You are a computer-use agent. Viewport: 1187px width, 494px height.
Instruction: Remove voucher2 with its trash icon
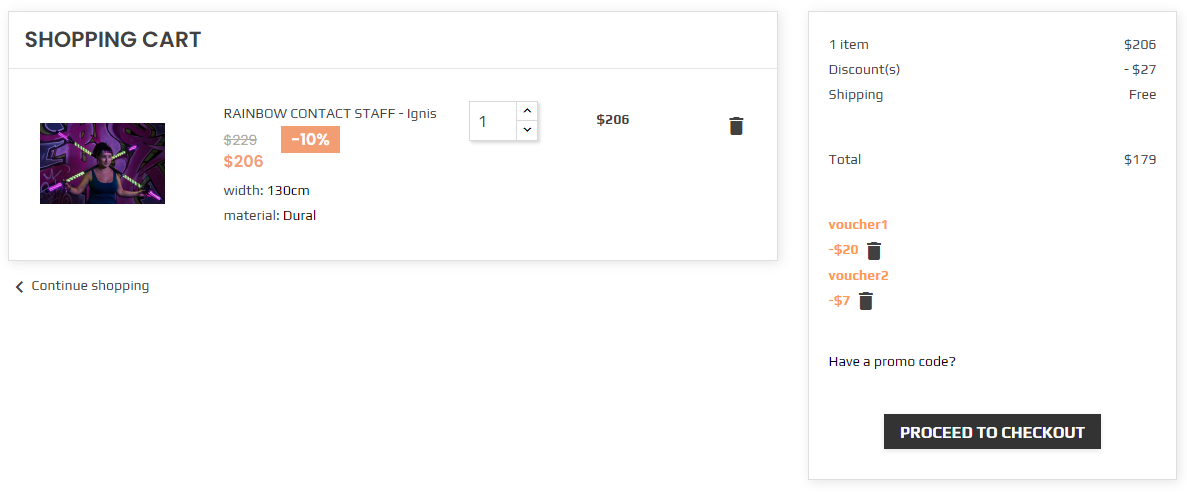[866, 301]
